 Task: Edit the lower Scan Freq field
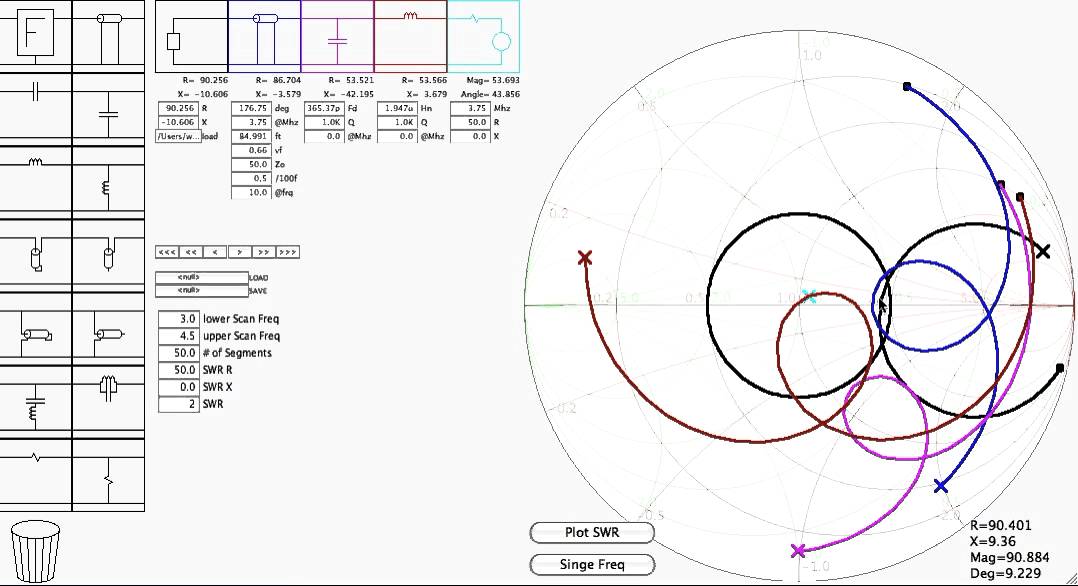179,319
